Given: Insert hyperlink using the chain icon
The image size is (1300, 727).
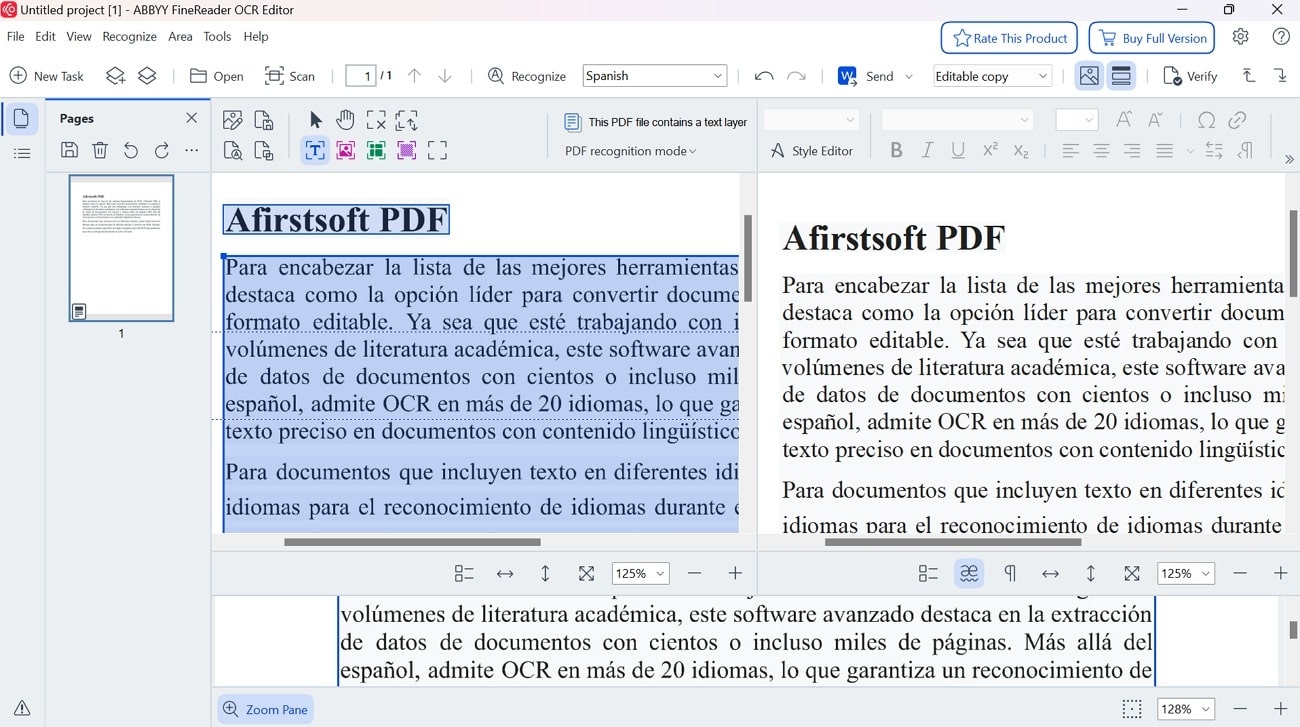Looking at the screenshot, I should point(1238,120).
